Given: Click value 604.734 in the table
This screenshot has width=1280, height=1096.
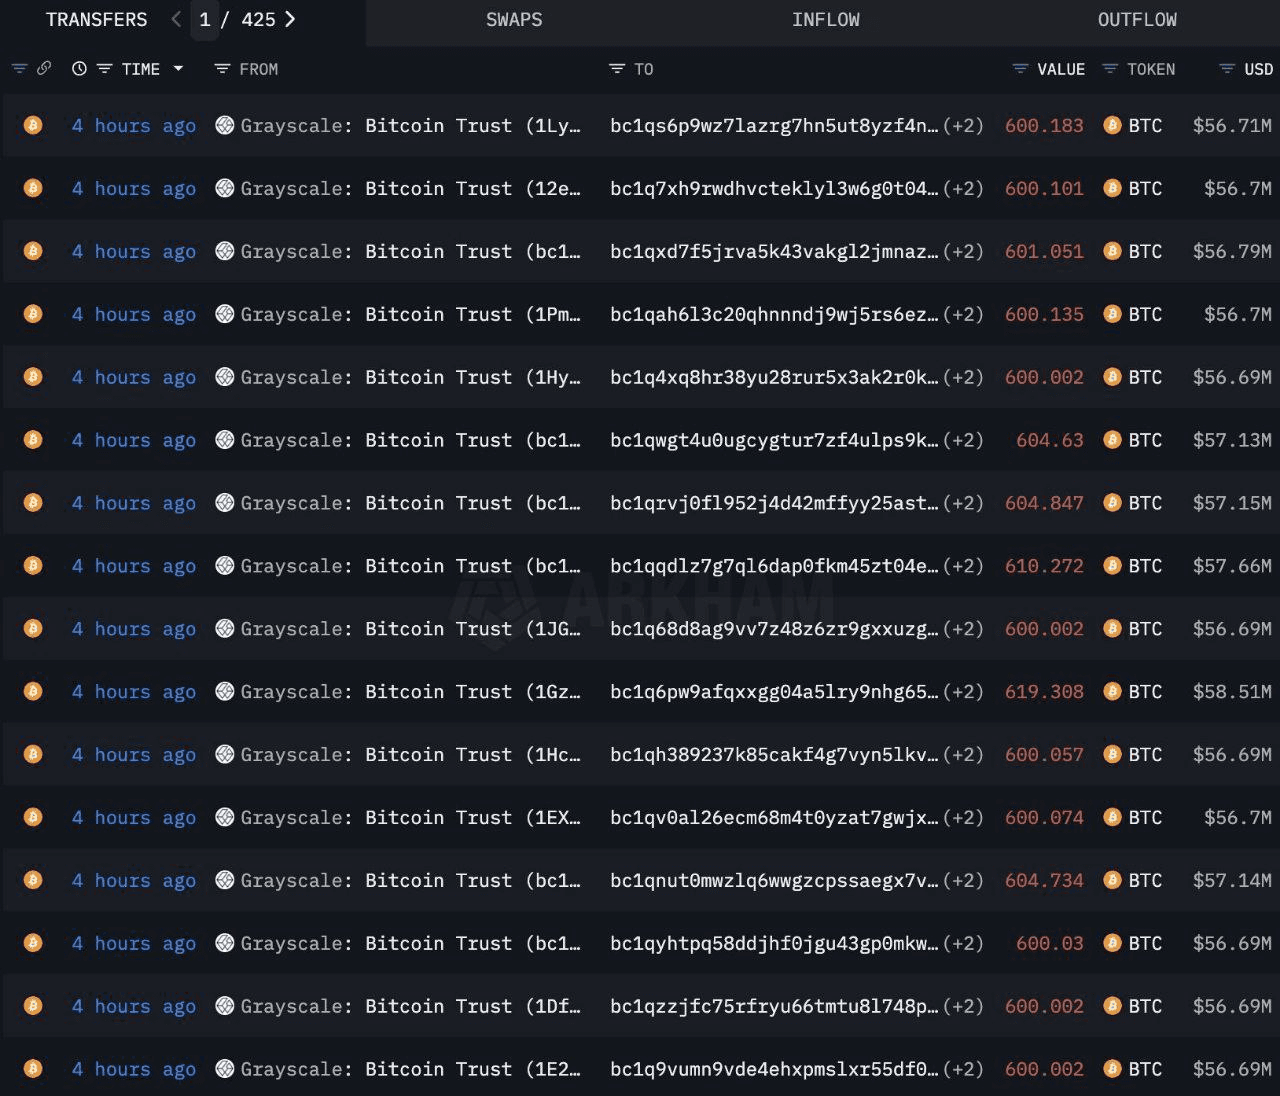Looking at the screenshot, I should [x=1044, y=882].
